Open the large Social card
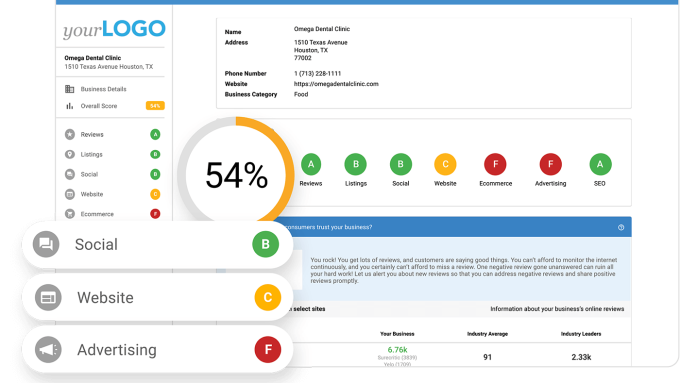 tap(157, 245)
